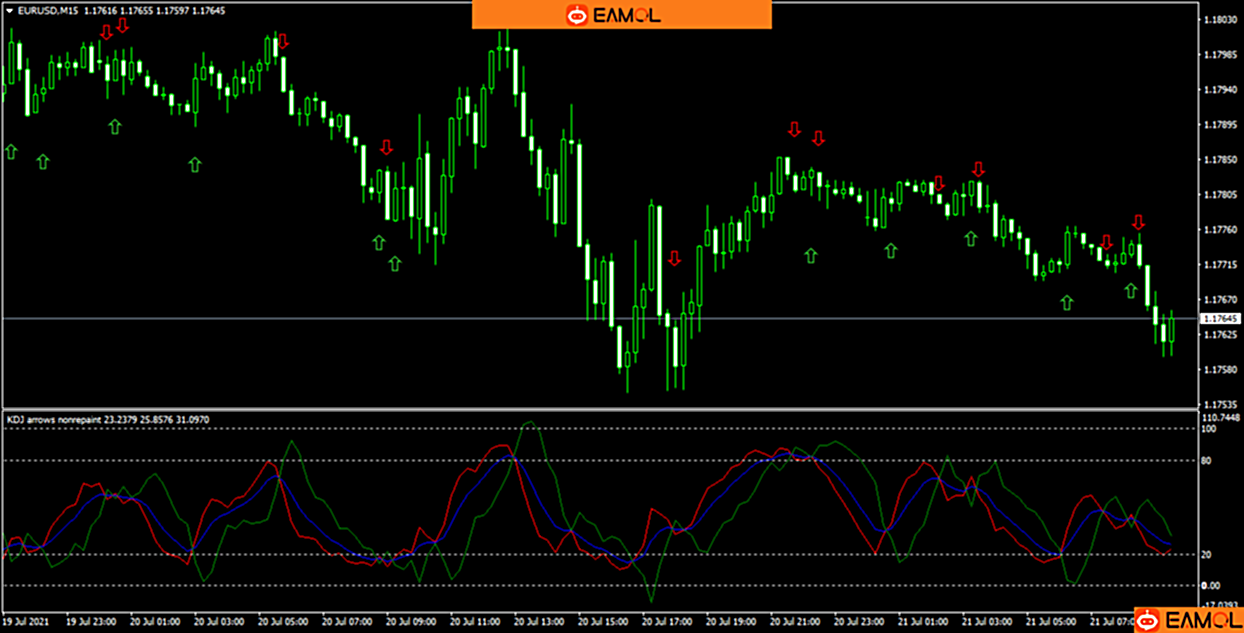Expand the triangle beside EURUSD,M15 title
Image resolution: width=1244 pixels, height=633 pixels.
(x=9, y=9)
